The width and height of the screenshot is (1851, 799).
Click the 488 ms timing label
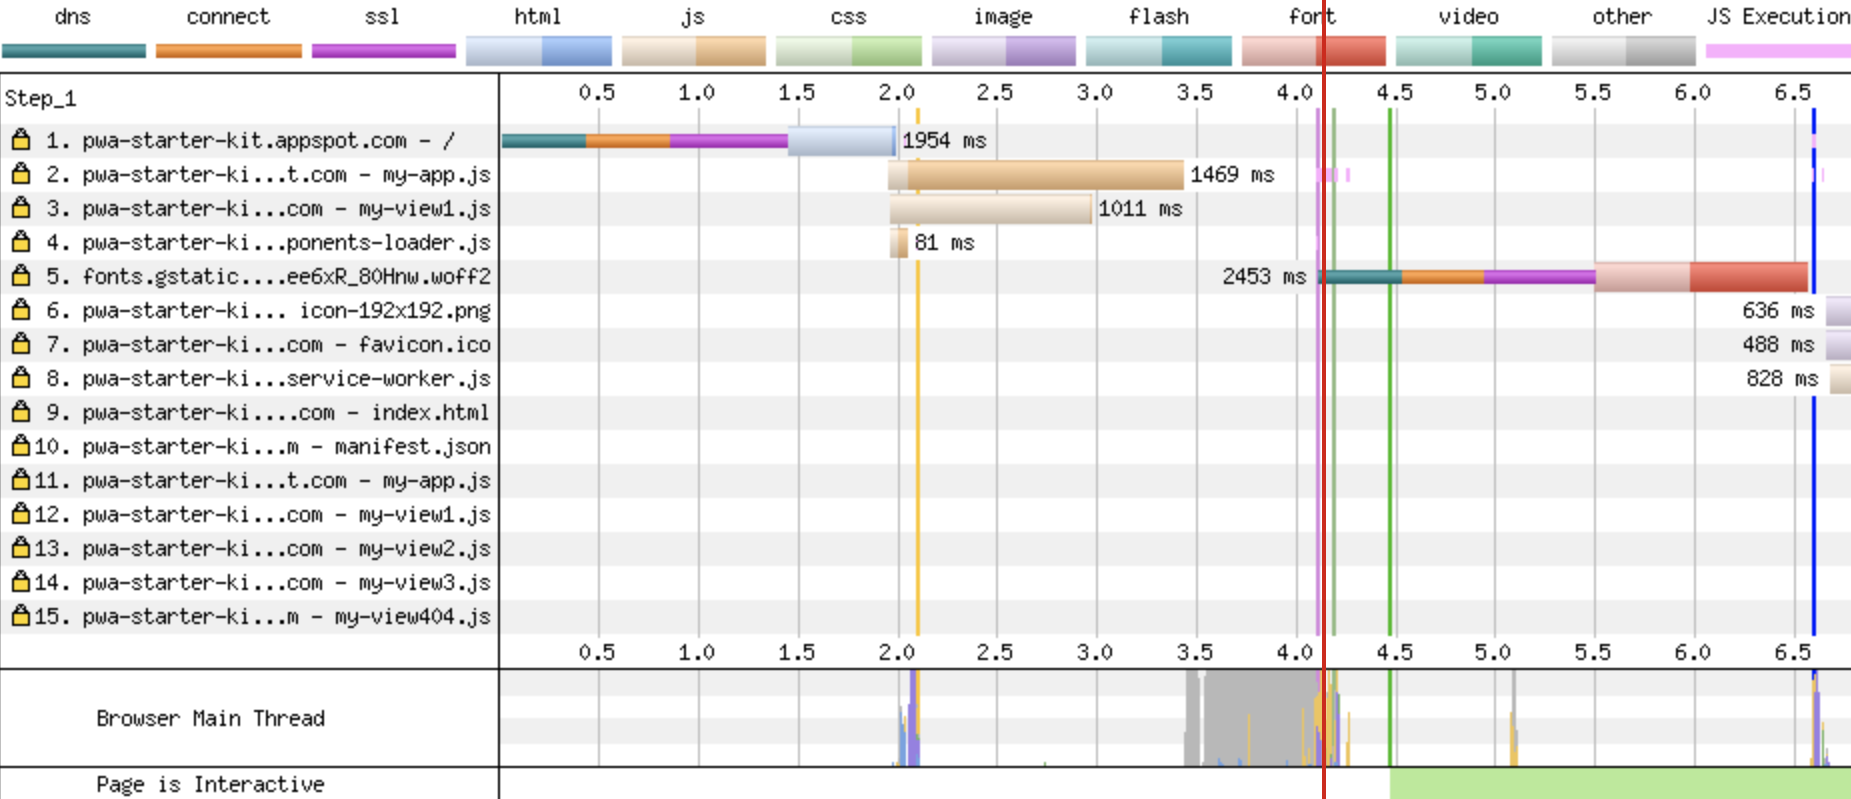(1778, 344)
